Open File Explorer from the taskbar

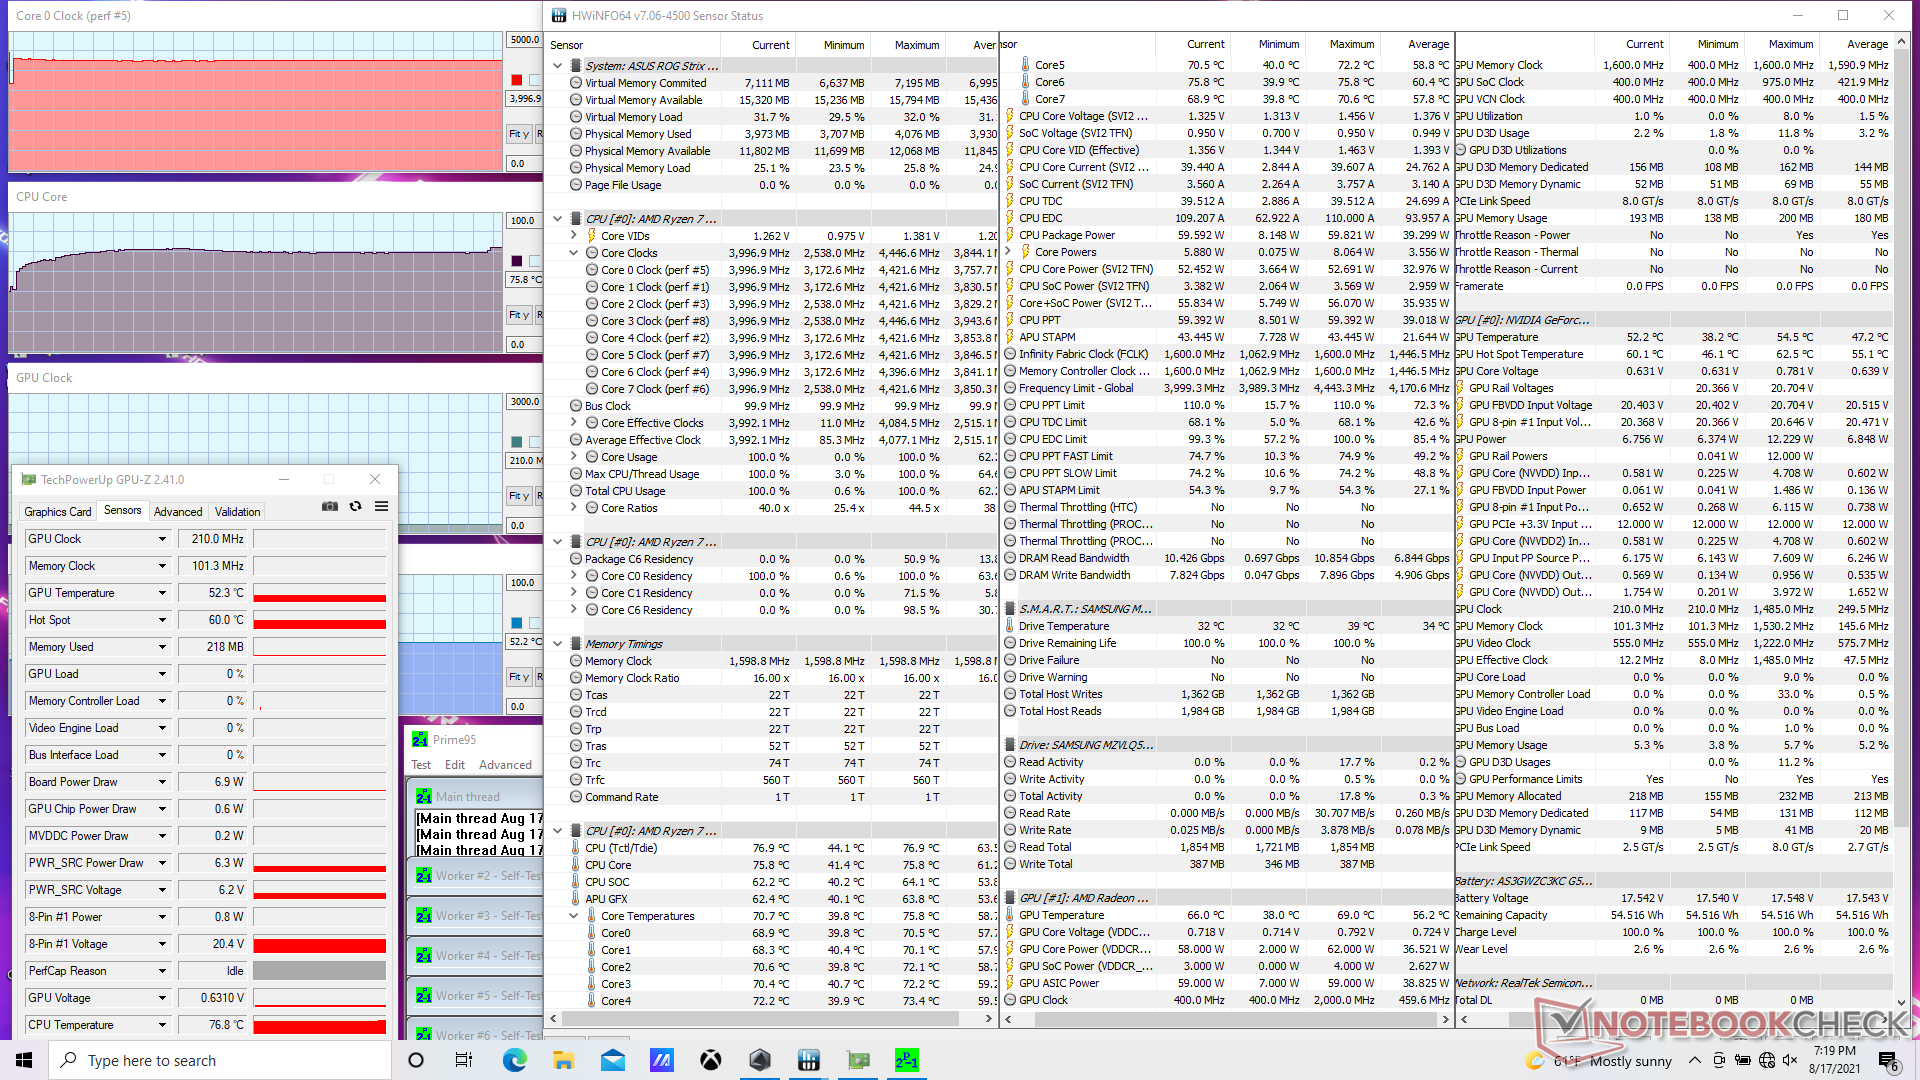point(563,1060)
